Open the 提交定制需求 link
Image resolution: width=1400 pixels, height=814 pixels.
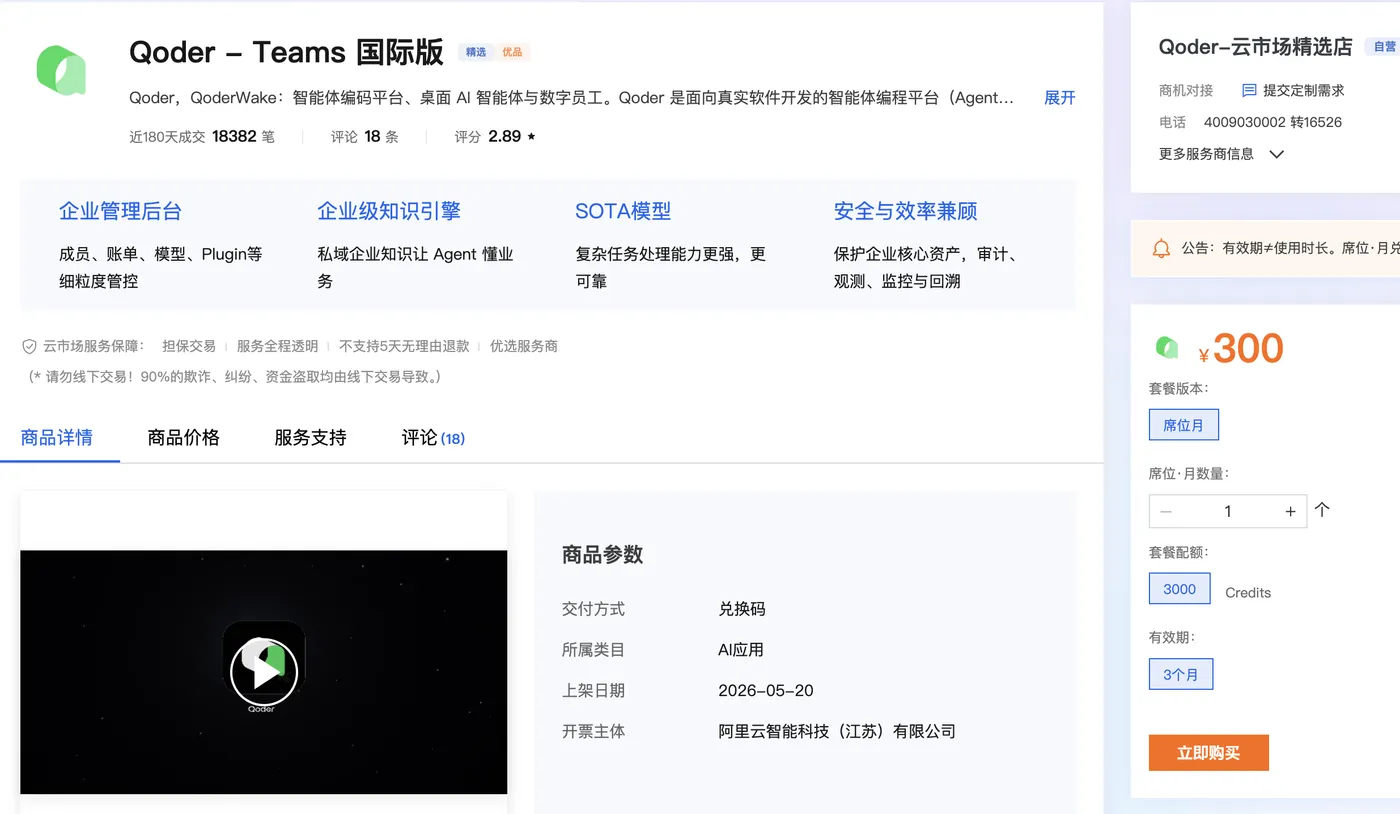click(1304, 90)
